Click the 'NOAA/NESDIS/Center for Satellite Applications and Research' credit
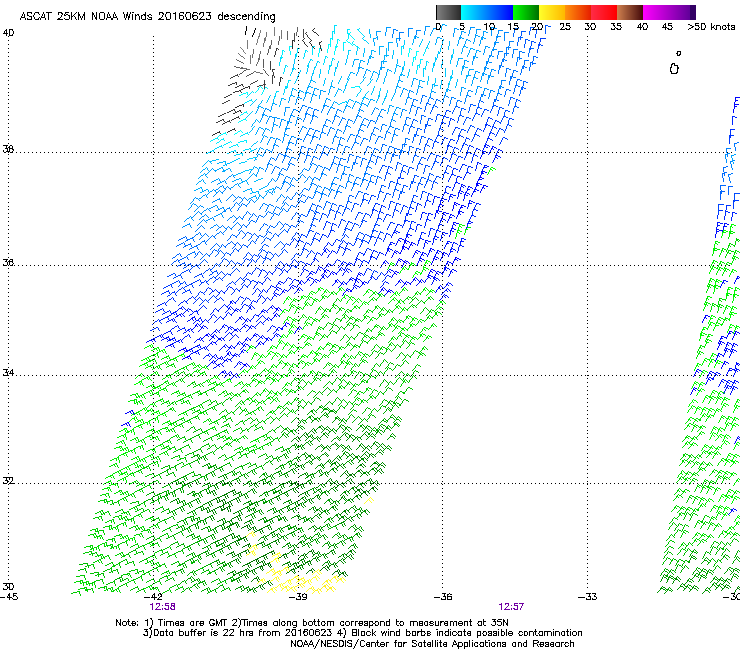Screen dimensions: 740x650 coord(432,644)
